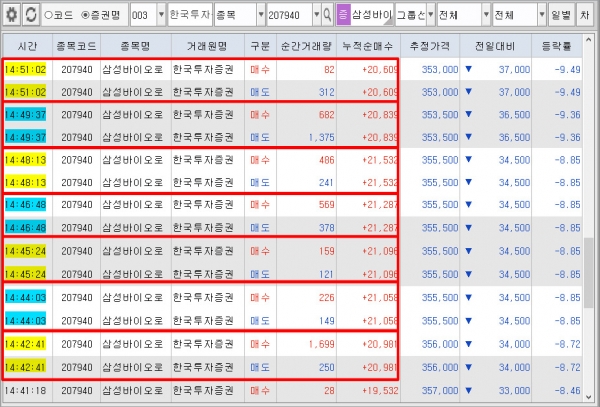The height and width of the screenshot is (407, 600).
Task: Click the cumulative value +19,532
Action: point(380,391)
